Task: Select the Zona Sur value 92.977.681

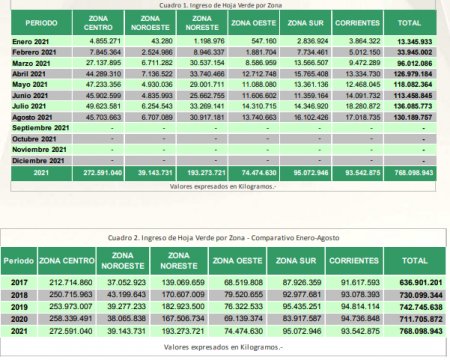Action: (302, 294)
